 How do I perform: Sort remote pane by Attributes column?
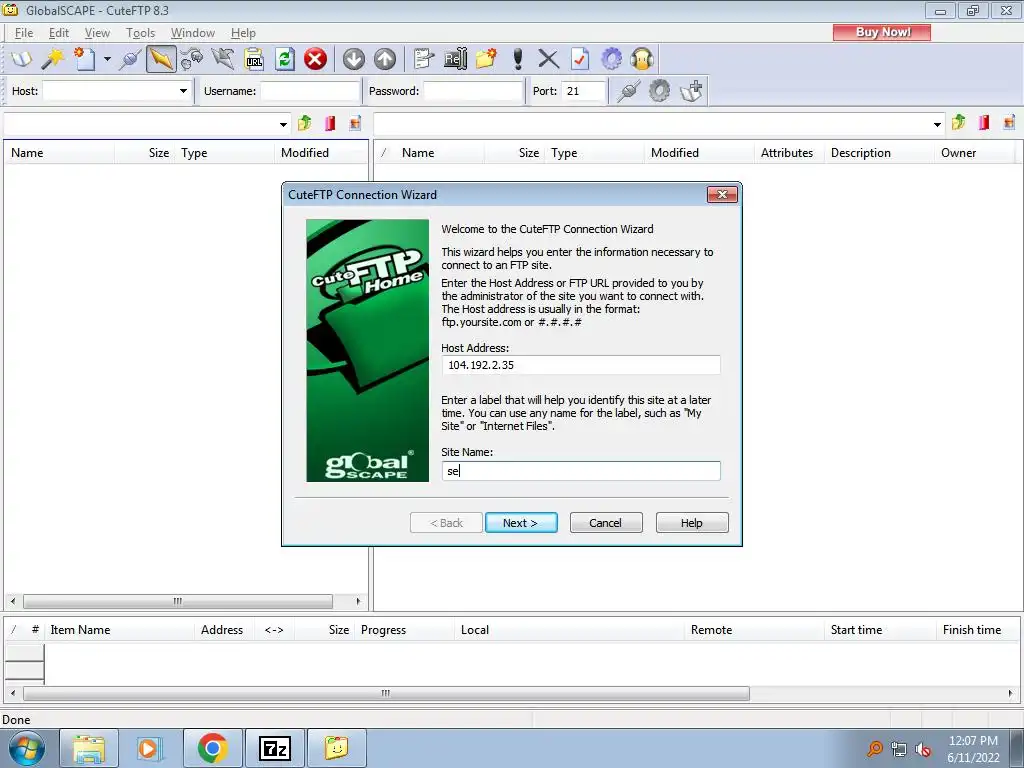(x=787, y=153)
